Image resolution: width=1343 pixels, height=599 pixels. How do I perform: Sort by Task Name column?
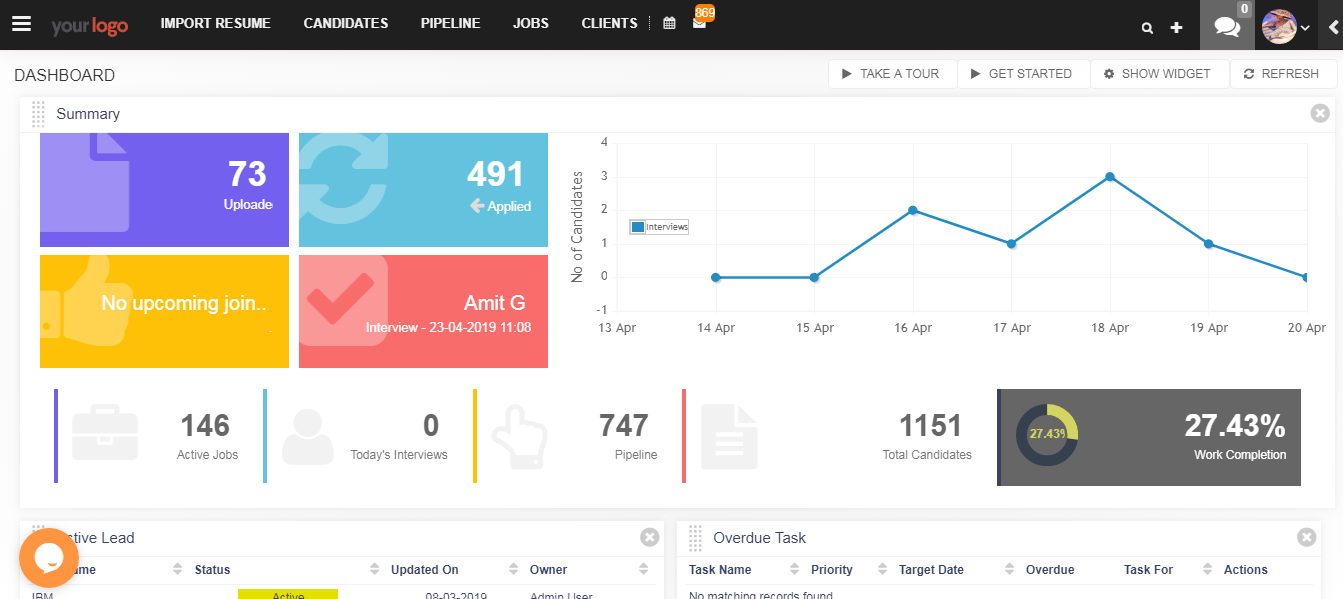click(743, 570)
